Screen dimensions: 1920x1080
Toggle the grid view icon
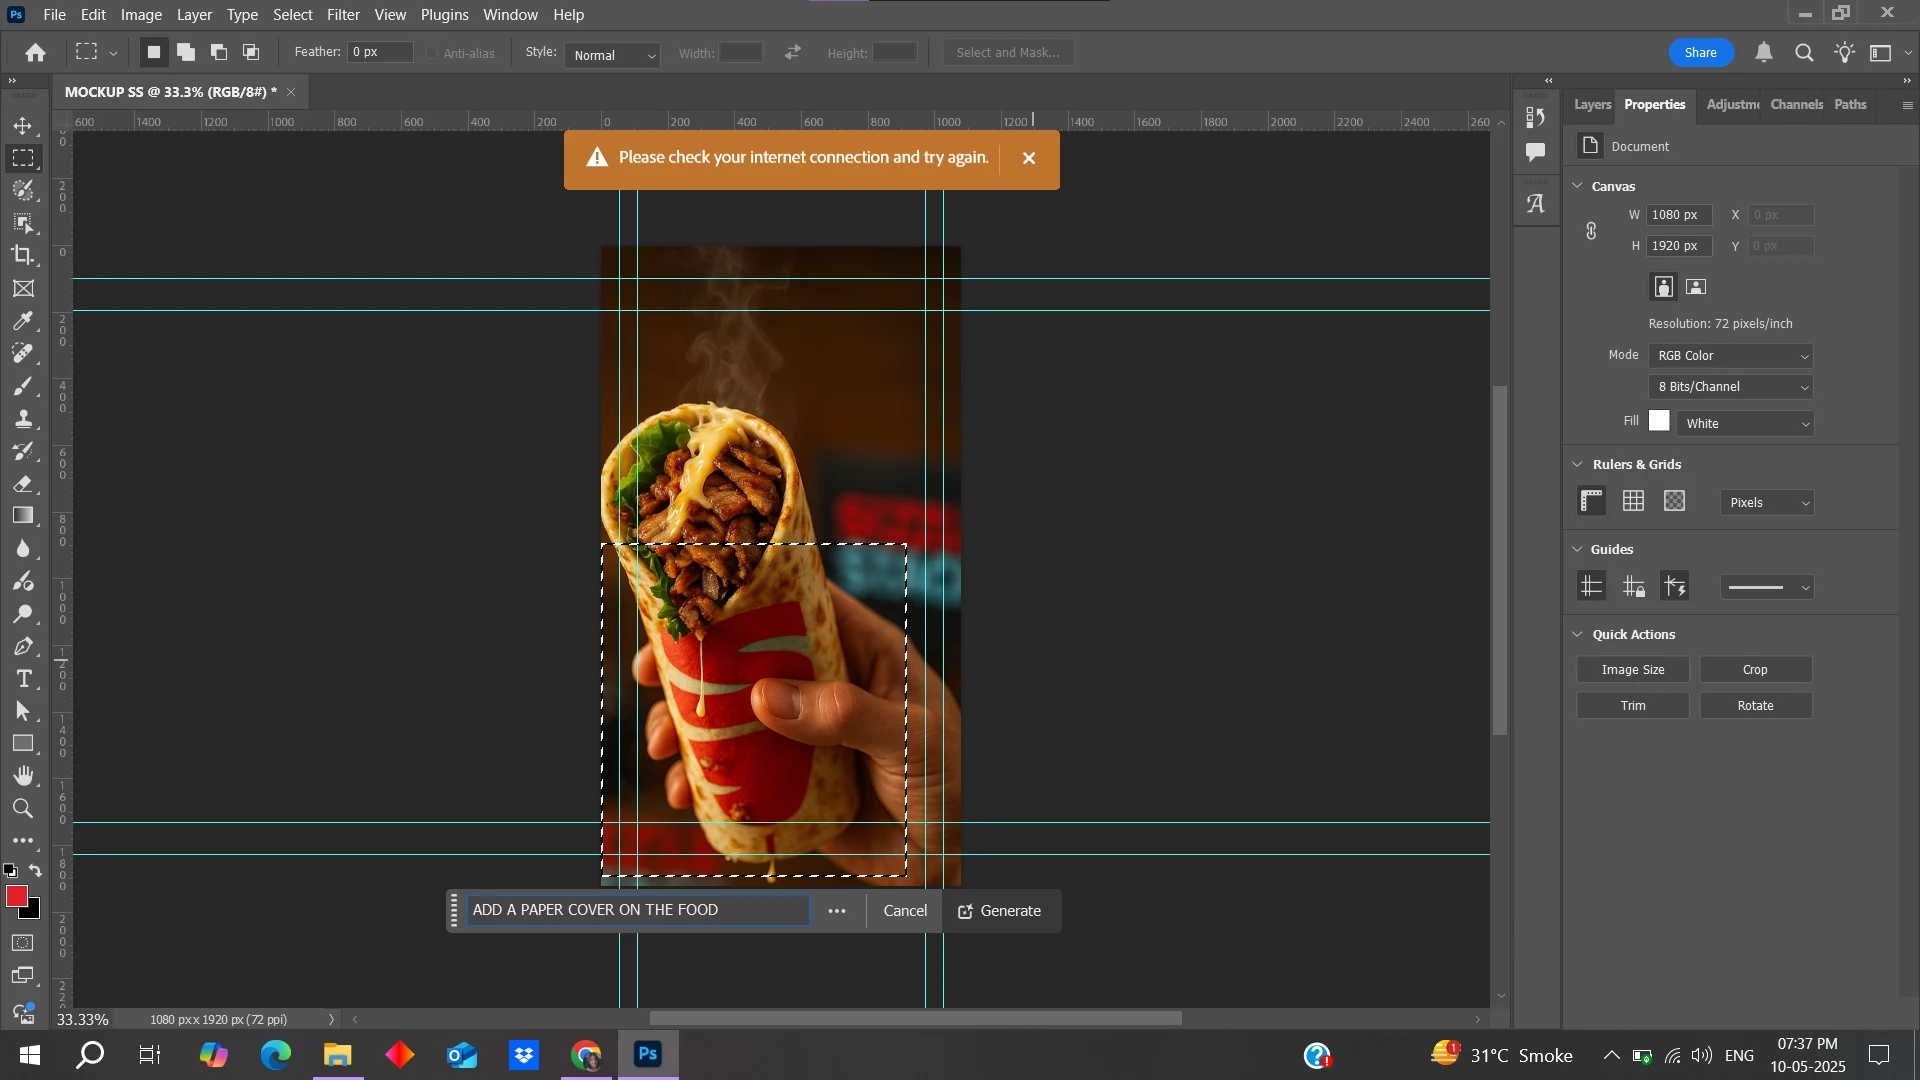click(1633, 501)
